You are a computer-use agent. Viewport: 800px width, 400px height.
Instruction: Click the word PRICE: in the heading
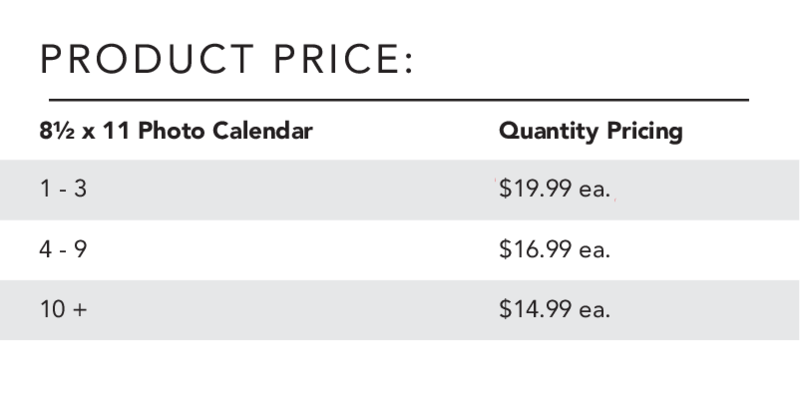[x=343, y=59]
